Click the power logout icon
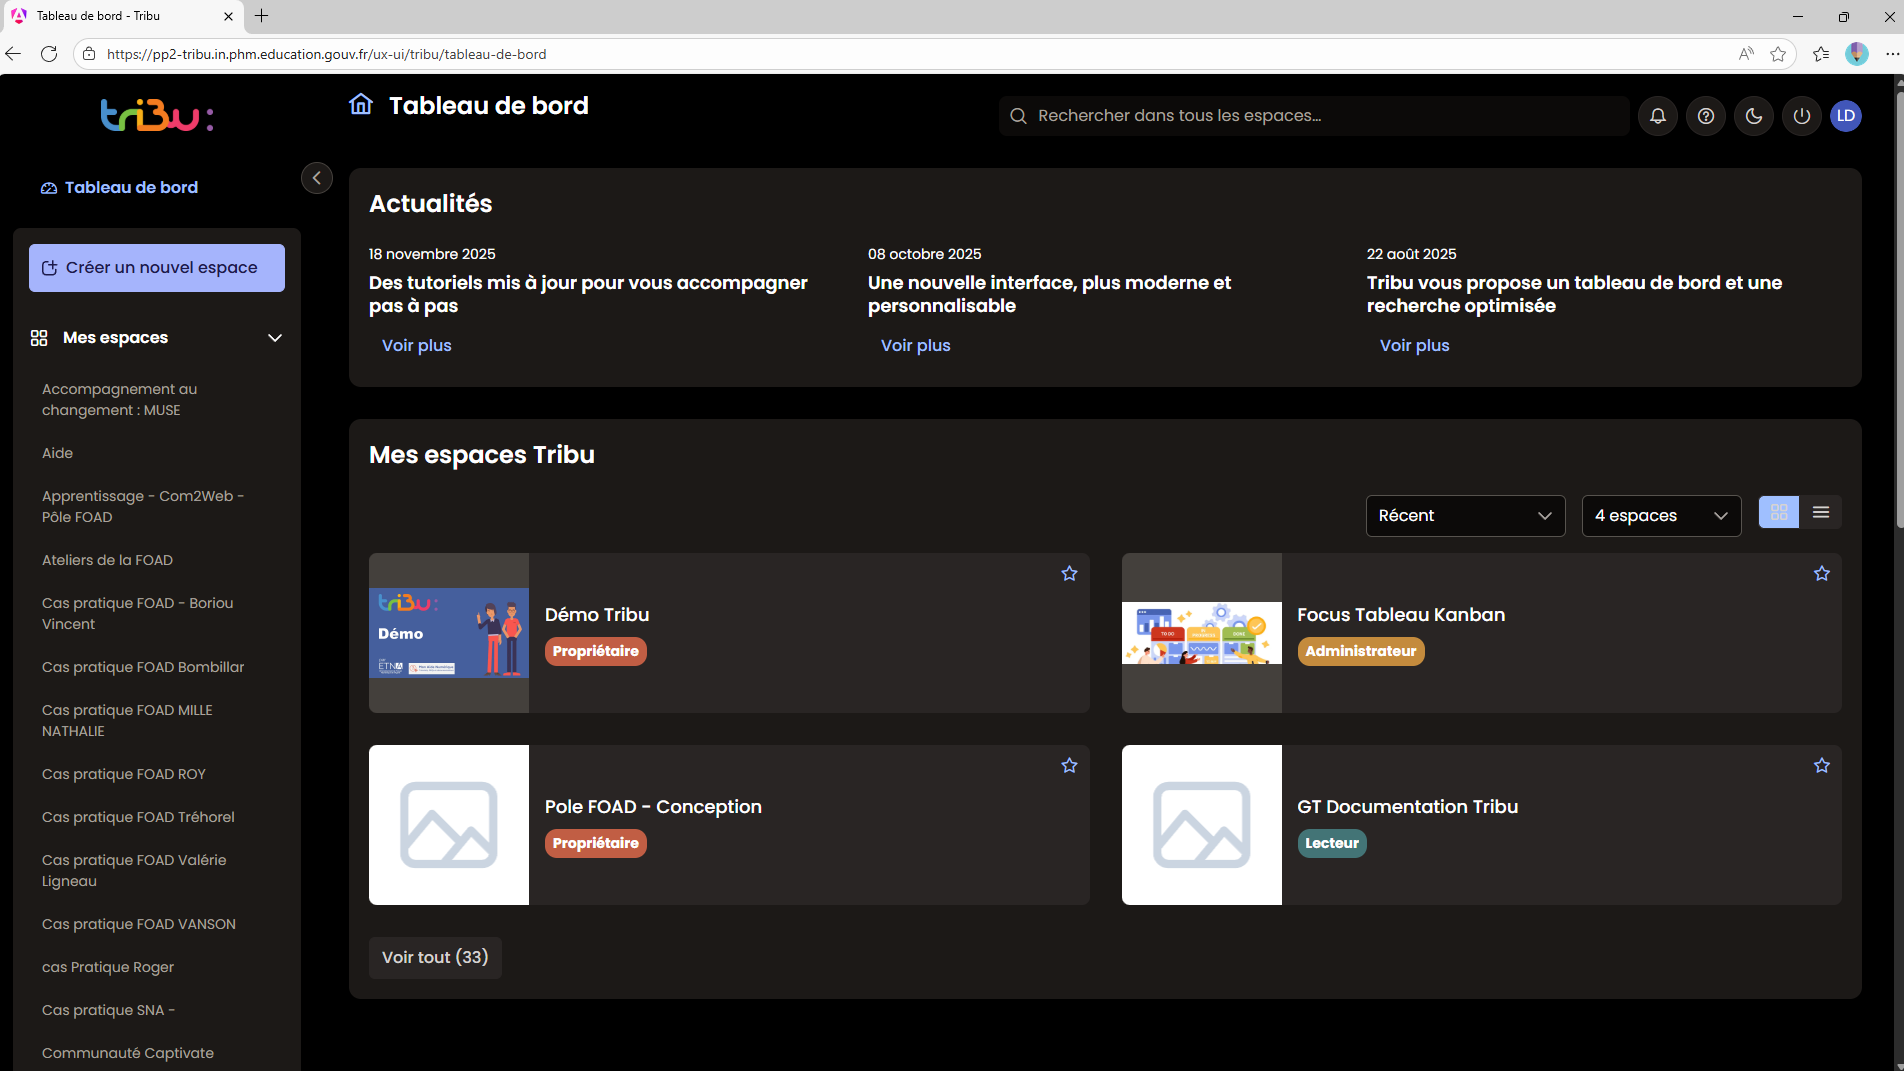 (x=1802, y=116)
